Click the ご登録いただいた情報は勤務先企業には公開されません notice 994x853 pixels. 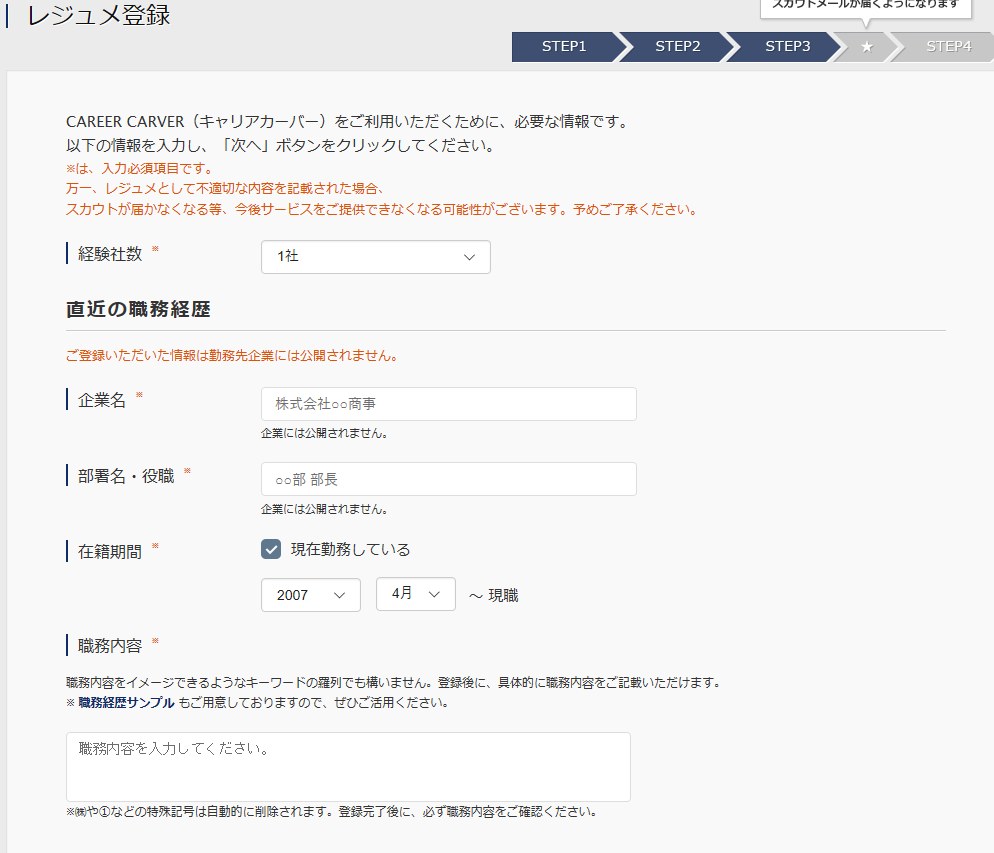pos(232,356)
